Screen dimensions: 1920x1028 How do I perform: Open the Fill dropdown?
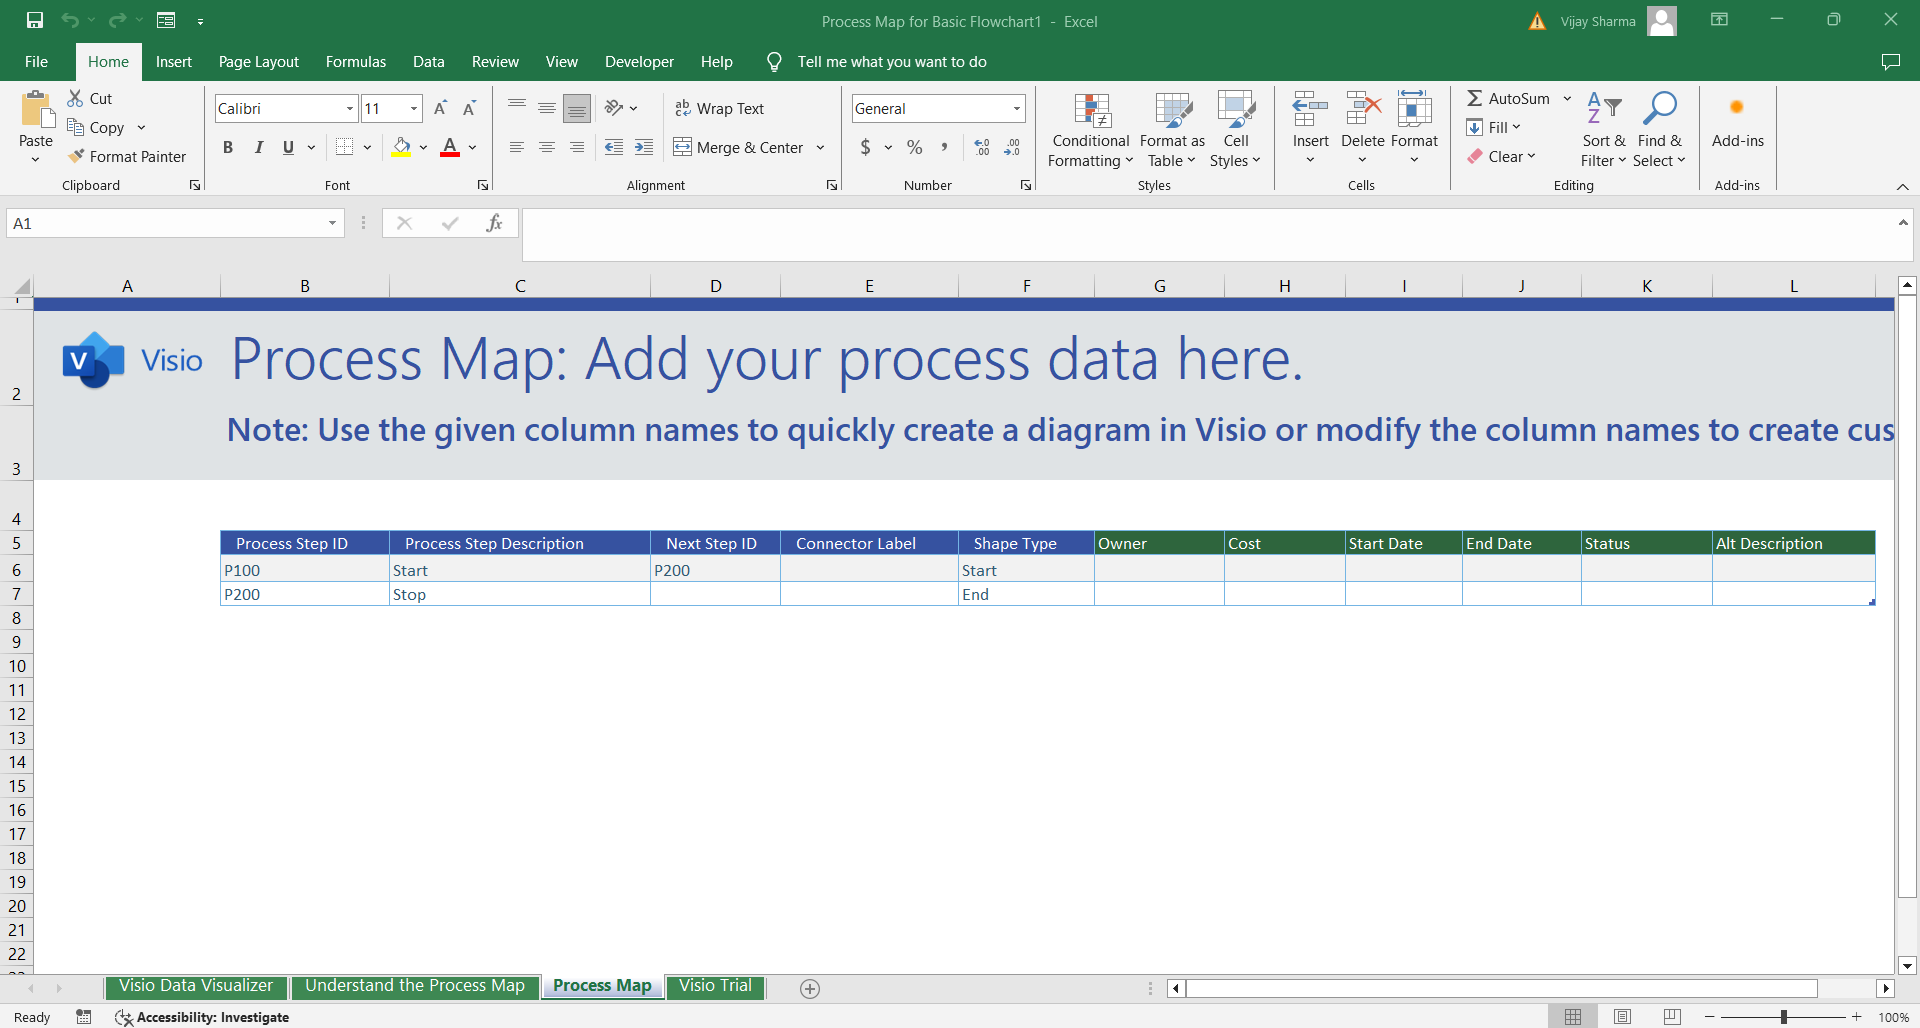click(1494, 127)
